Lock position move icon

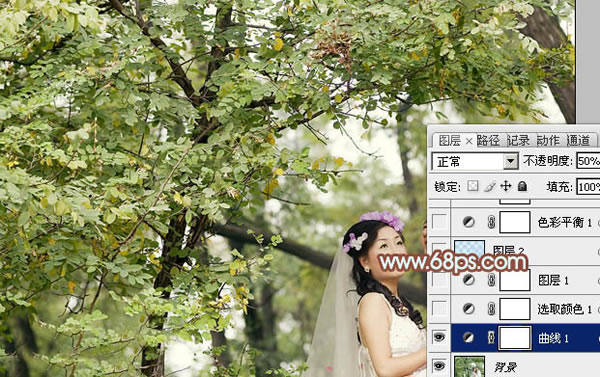click(506, 186)
